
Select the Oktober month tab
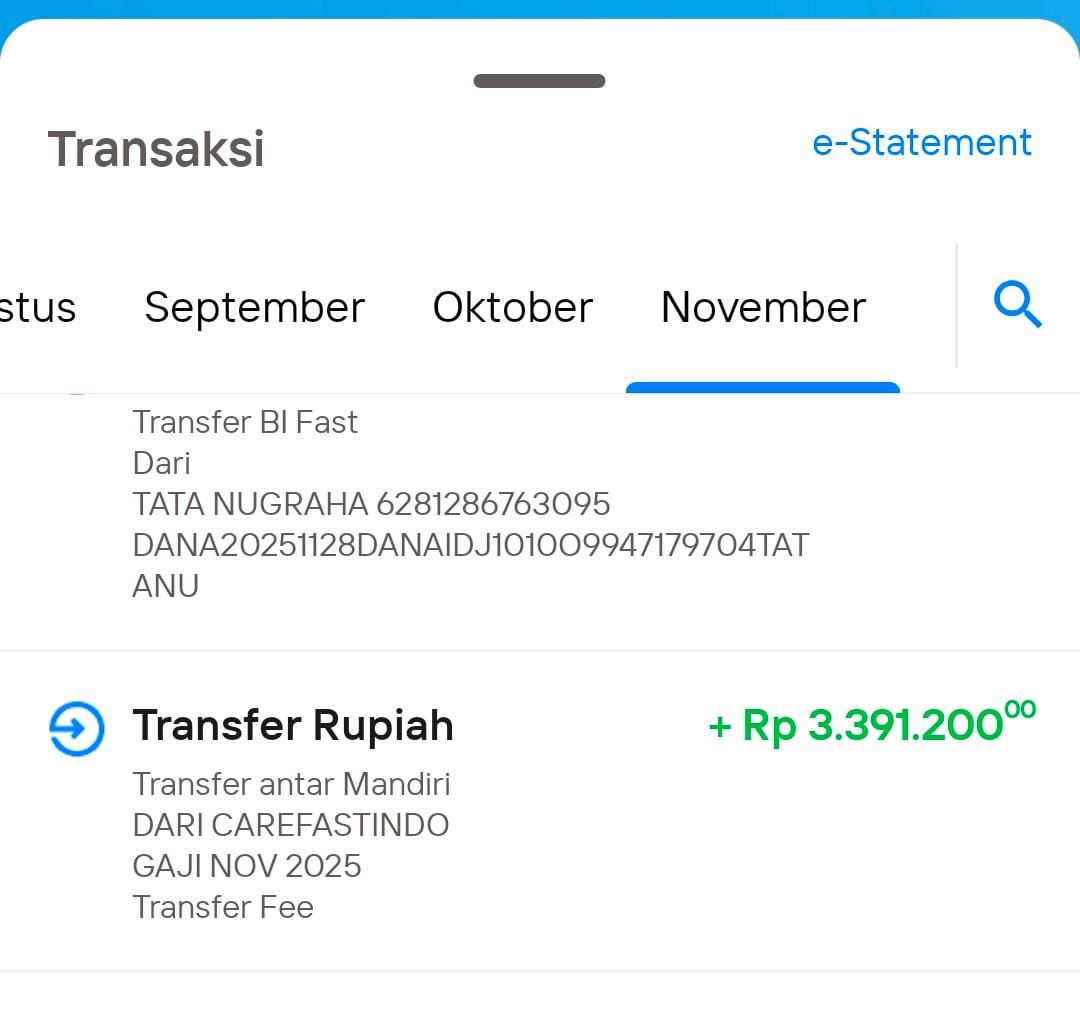click(x=512, y=307)
